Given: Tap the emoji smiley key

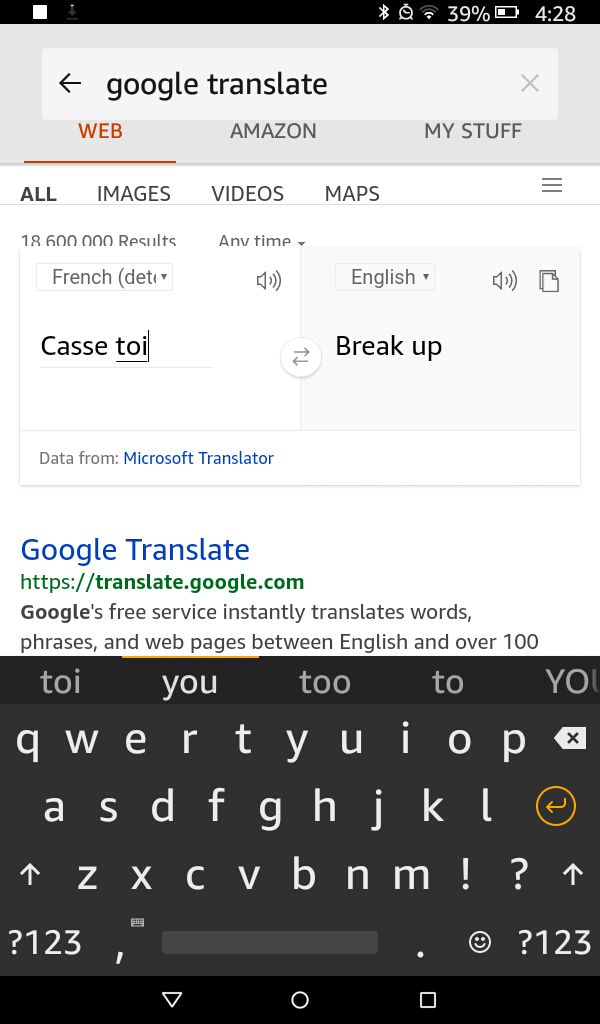Looking at the screenshot, I should coord(480,942).
